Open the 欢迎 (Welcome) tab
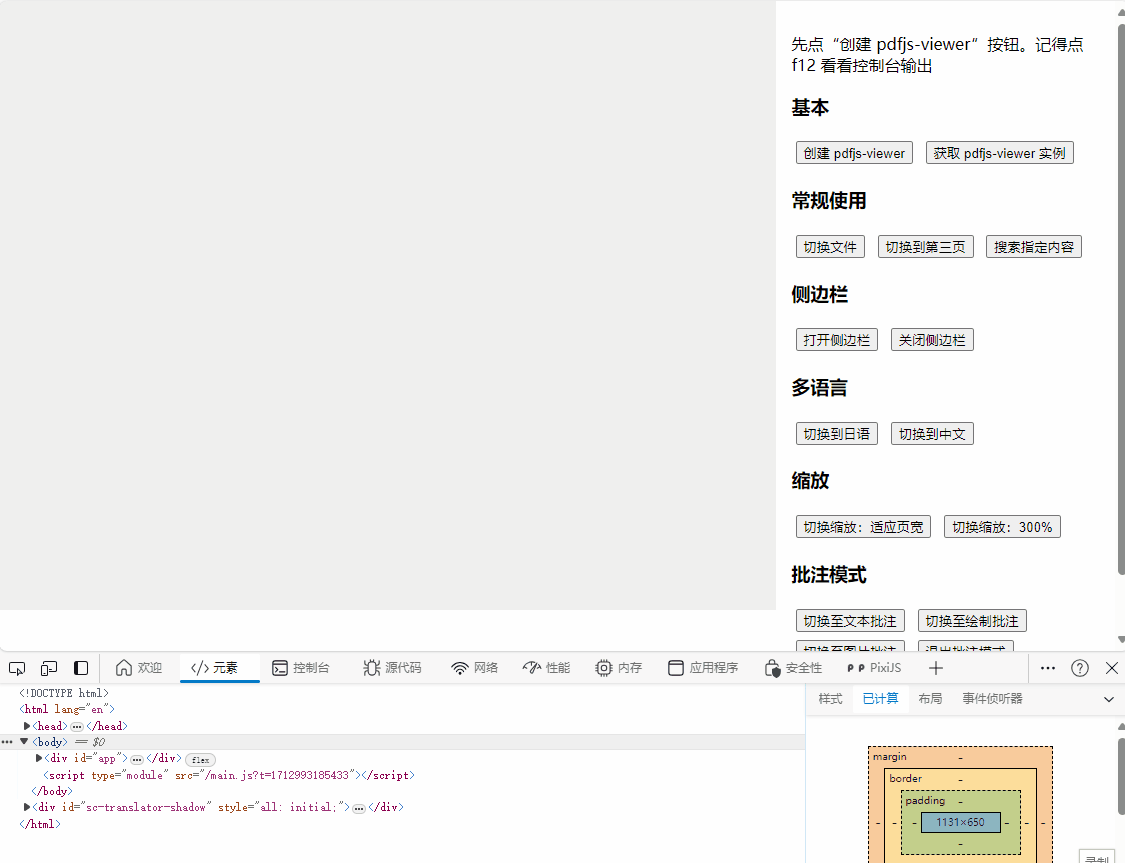Image resolution: width=1125 pixels, height=863 pixels. (139, 668)
